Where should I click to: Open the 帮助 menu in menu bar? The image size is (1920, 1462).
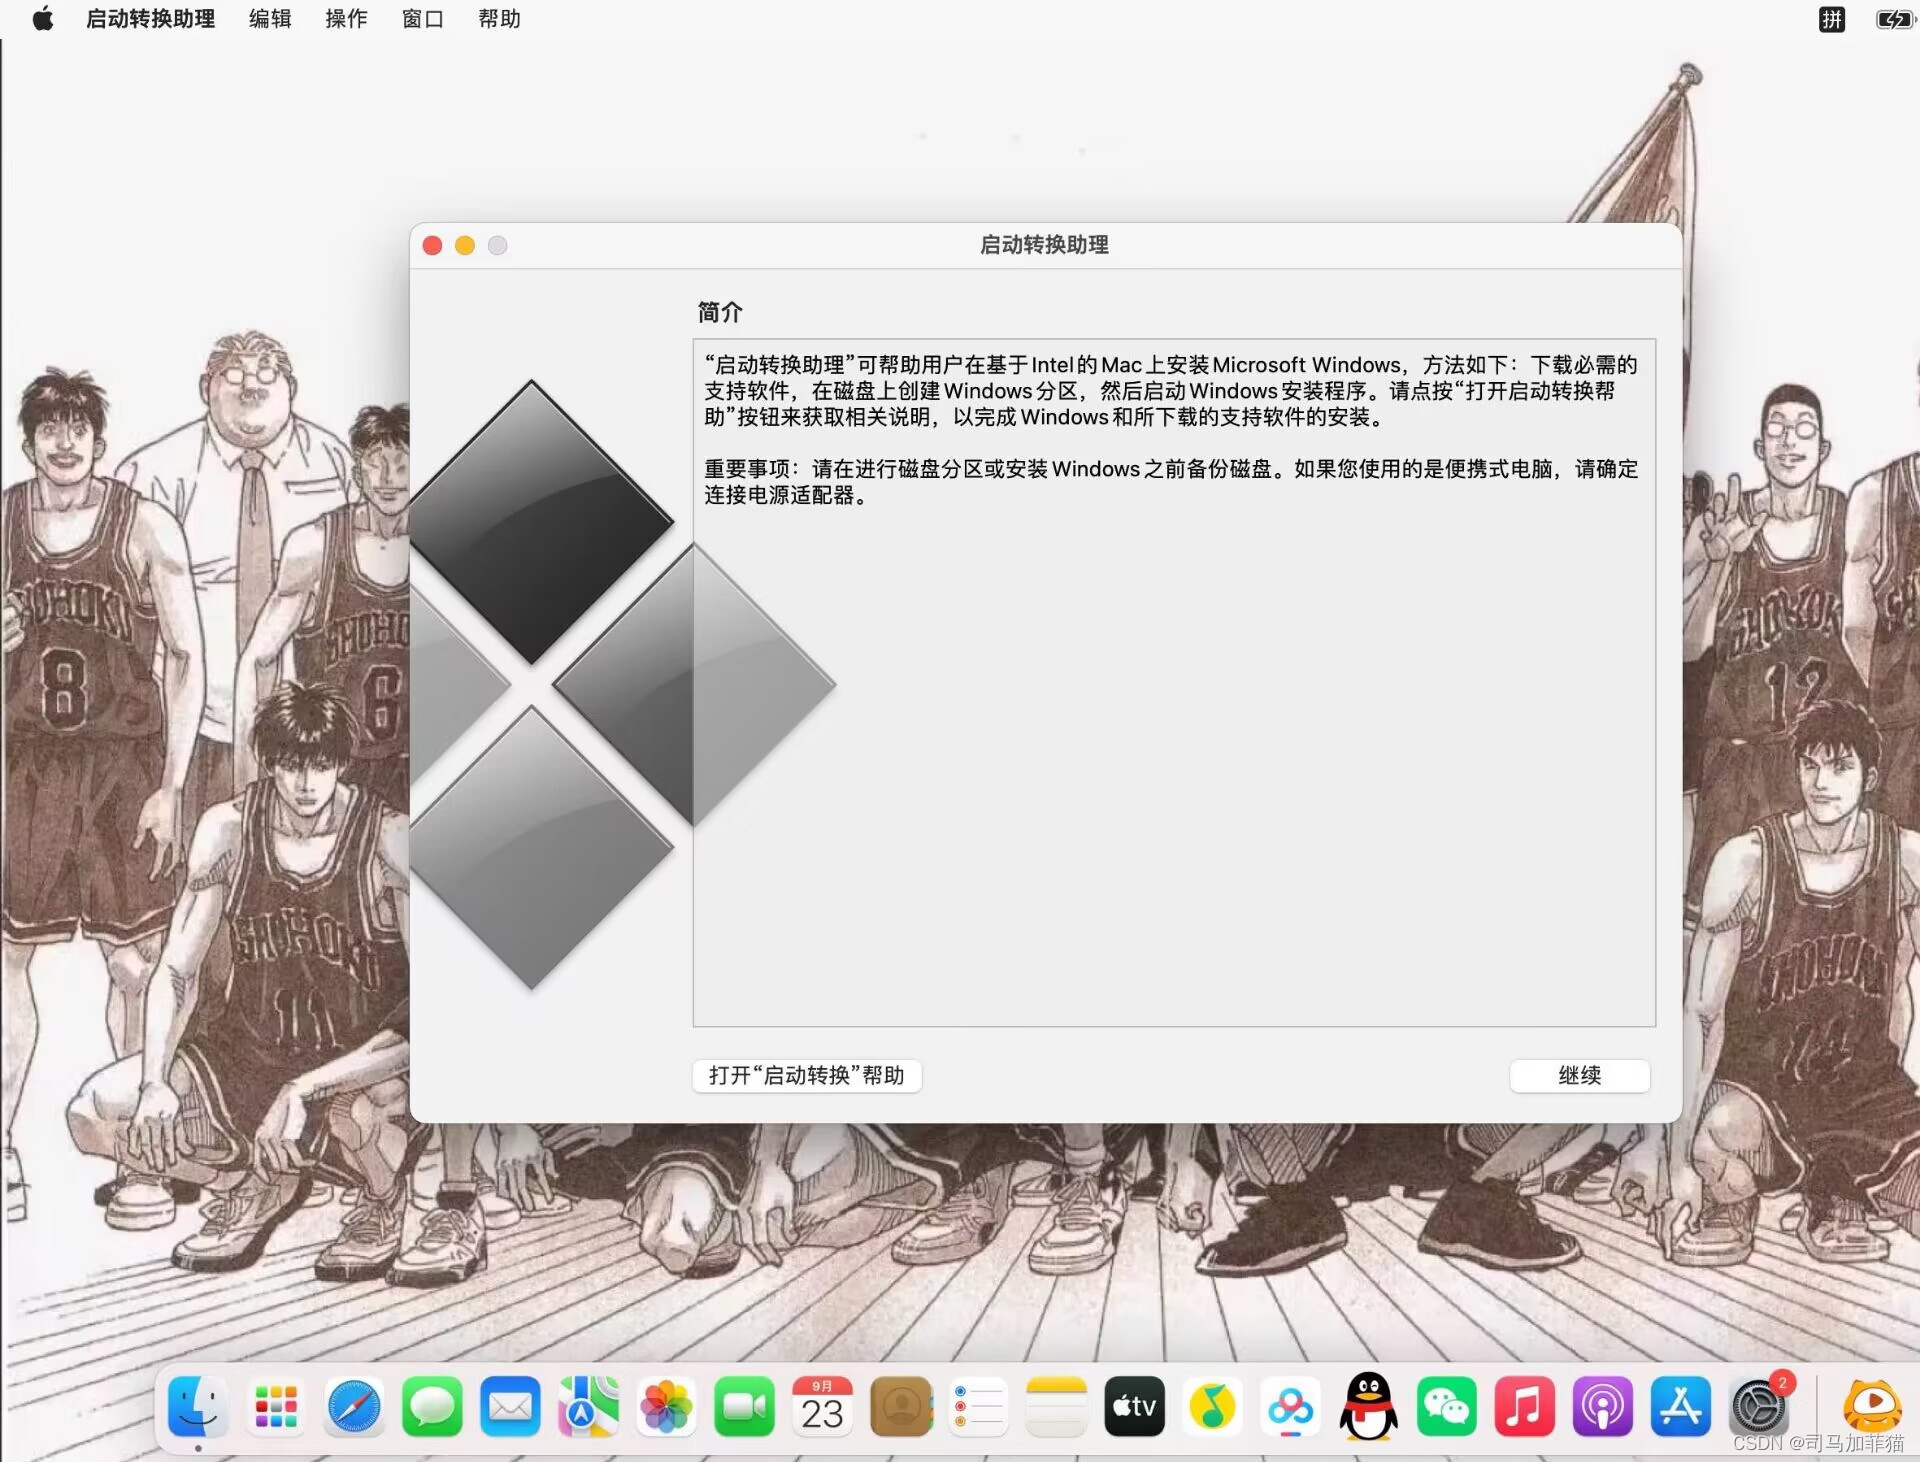click(x=499, y=19)
